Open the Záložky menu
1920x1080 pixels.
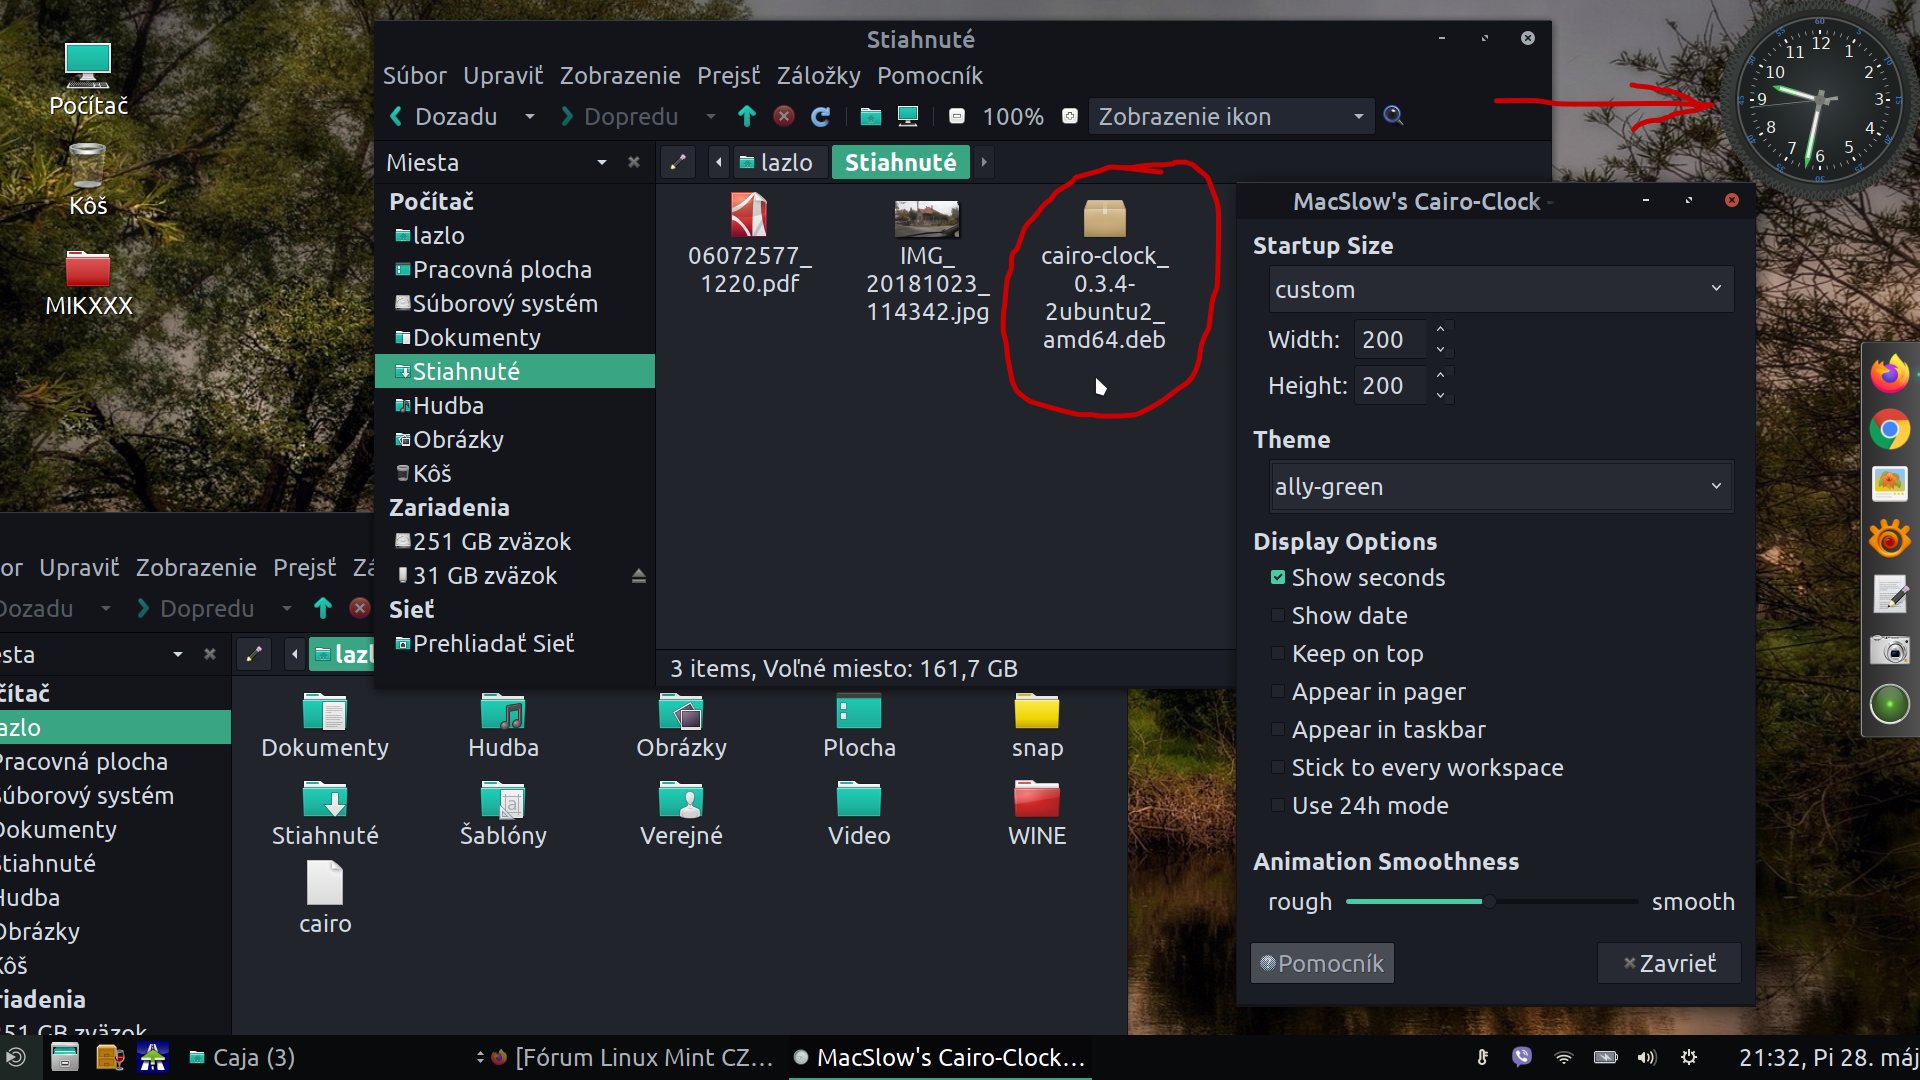(x=818, y=76)
